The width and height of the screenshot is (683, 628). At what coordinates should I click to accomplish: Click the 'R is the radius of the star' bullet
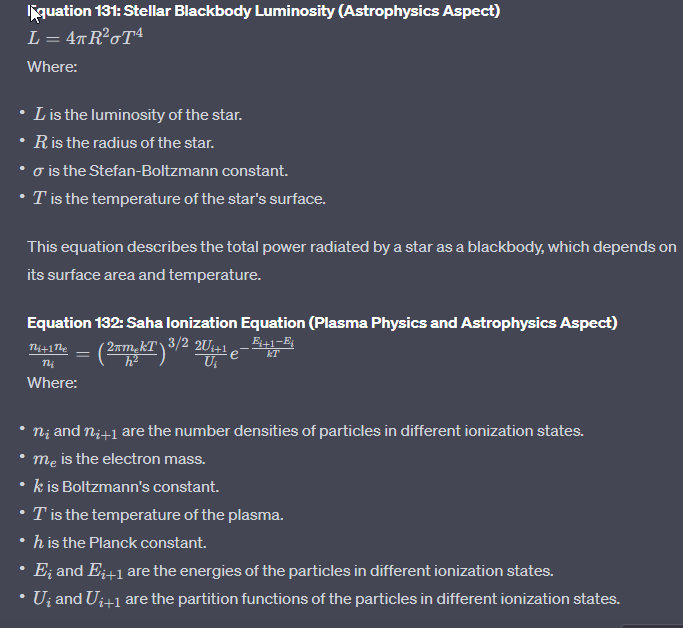124,143
